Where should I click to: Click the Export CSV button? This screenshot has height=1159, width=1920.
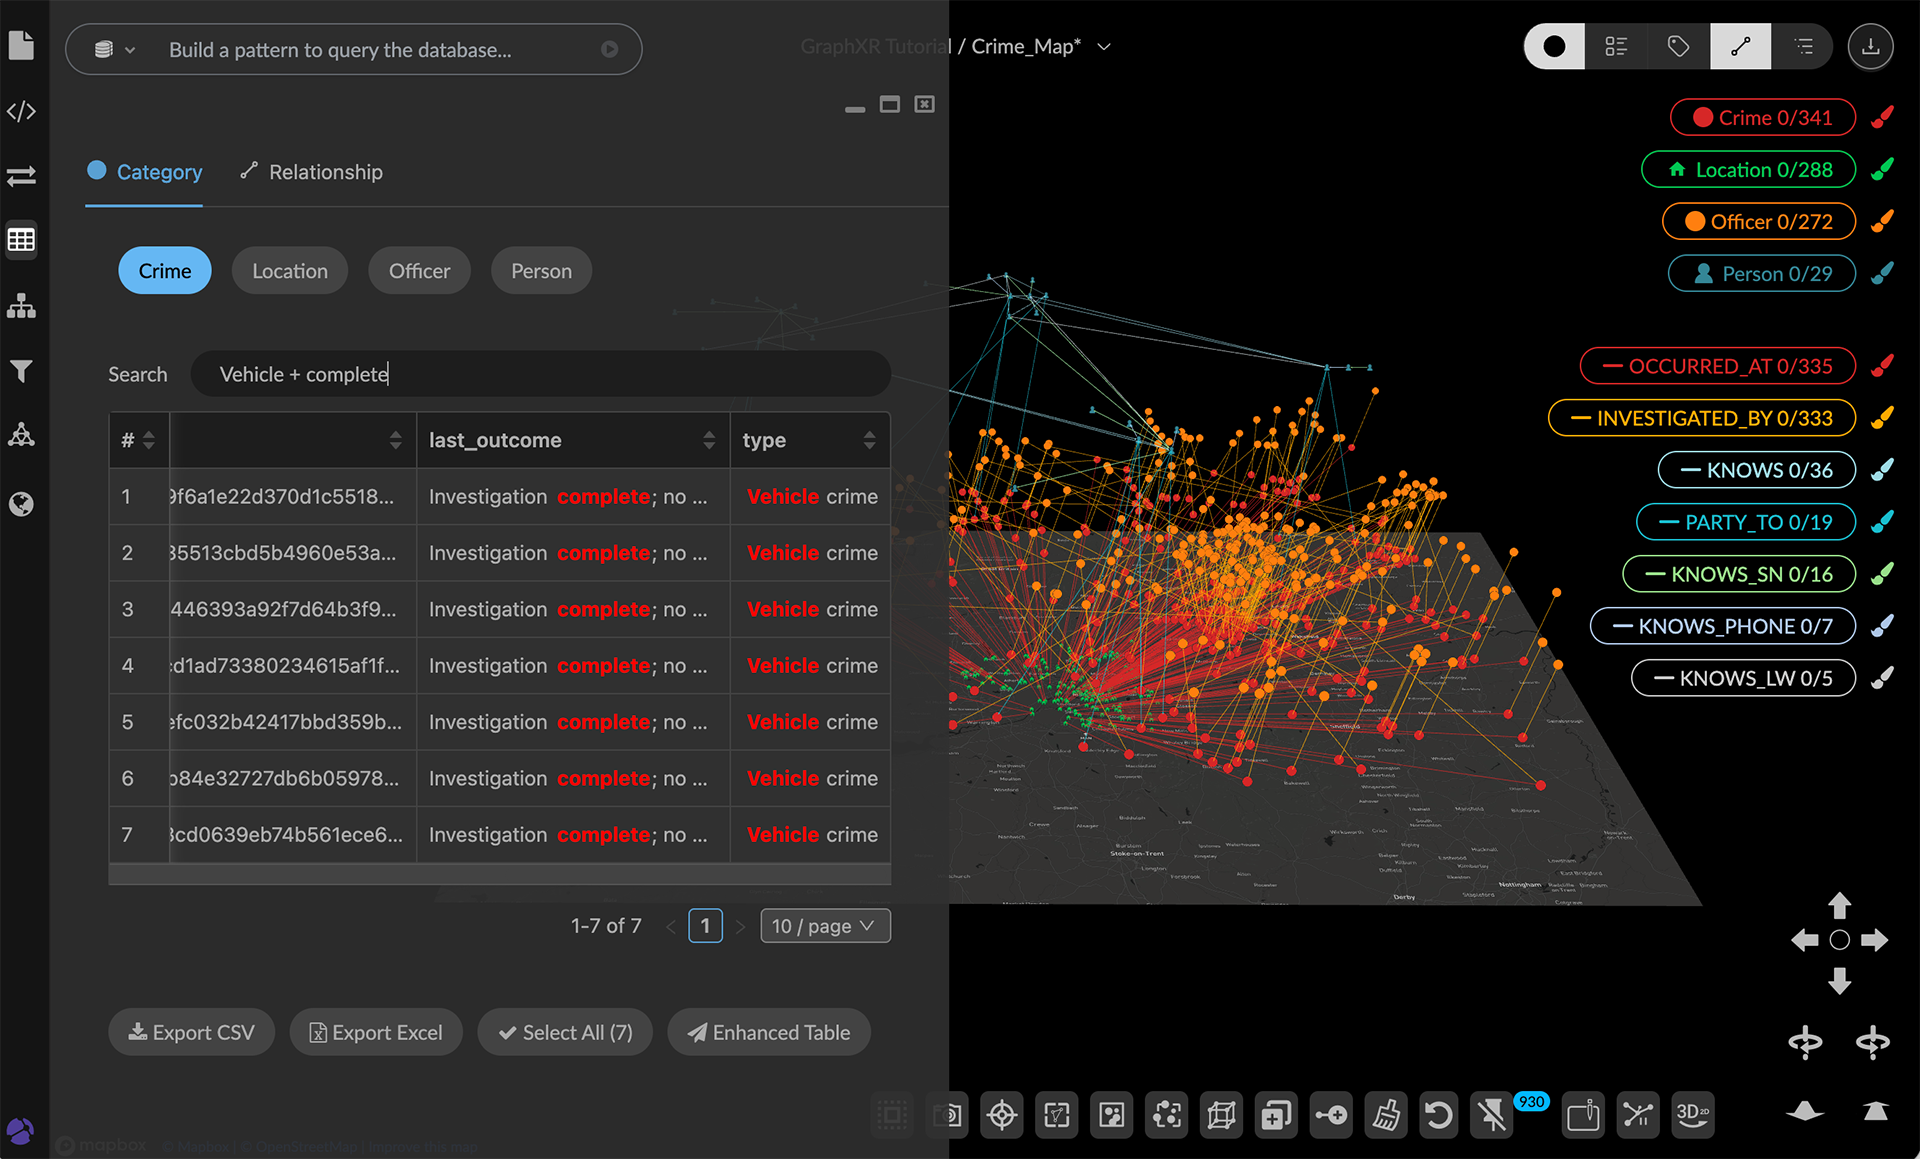[191, 1032]
